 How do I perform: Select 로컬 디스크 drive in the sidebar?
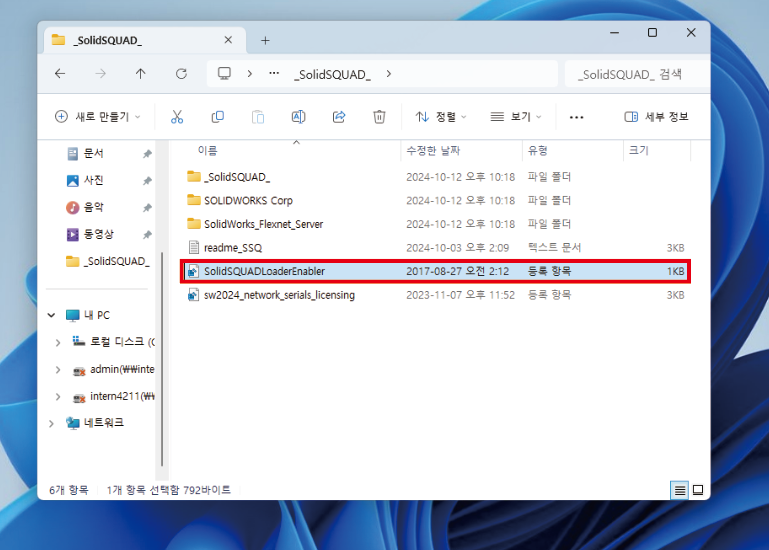113,342
